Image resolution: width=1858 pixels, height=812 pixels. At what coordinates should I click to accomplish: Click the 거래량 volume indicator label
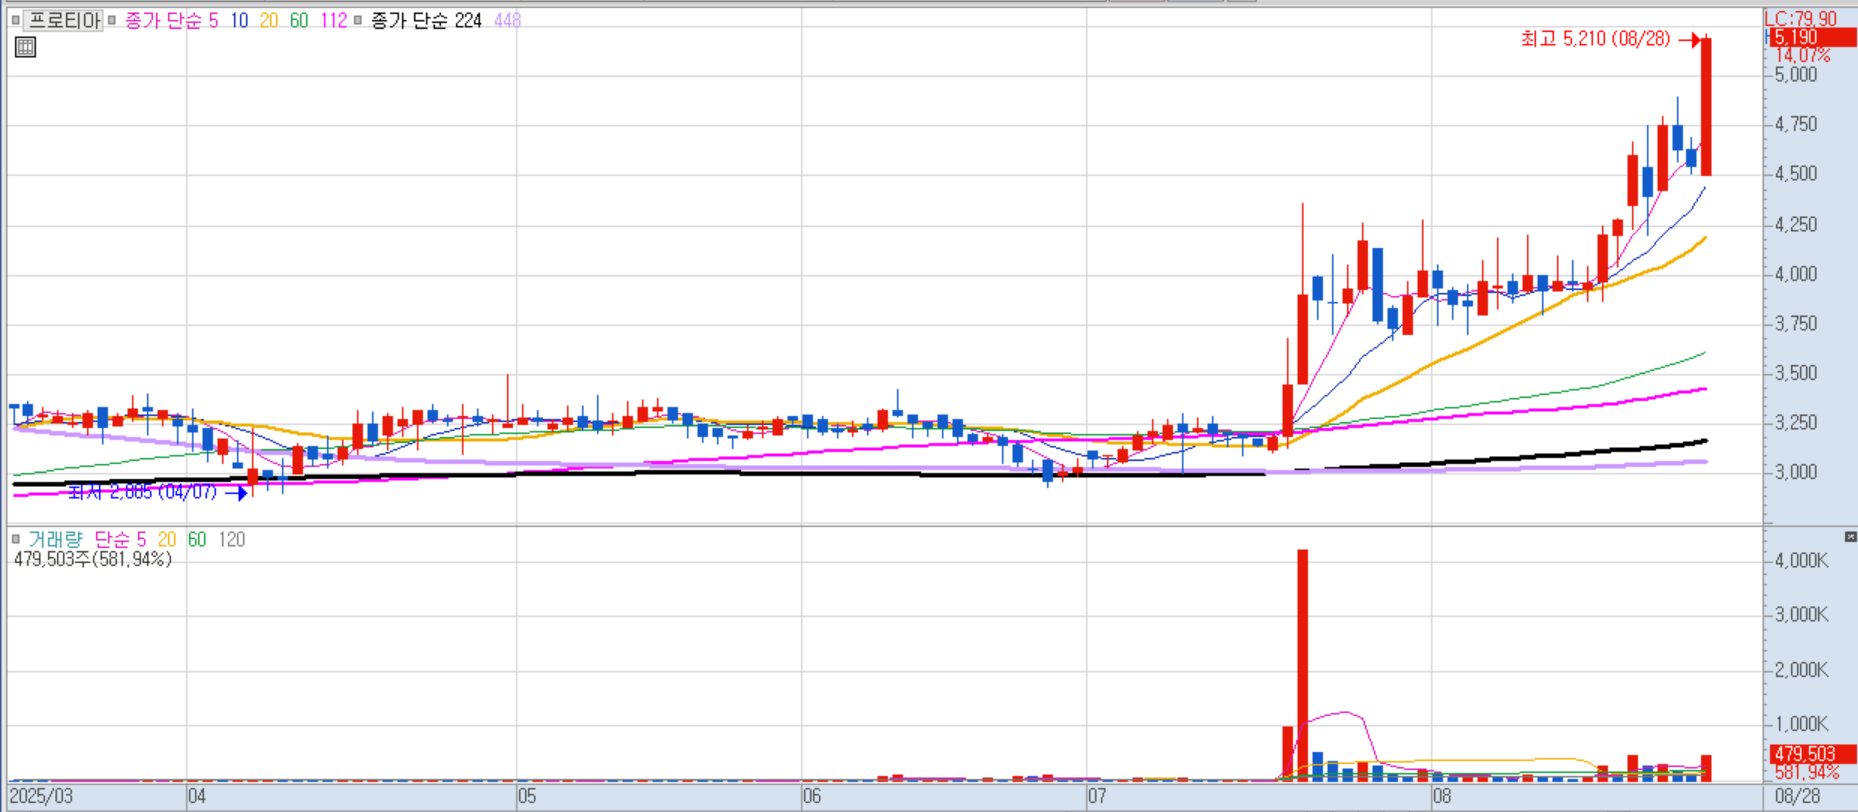(x=55, y=539)
